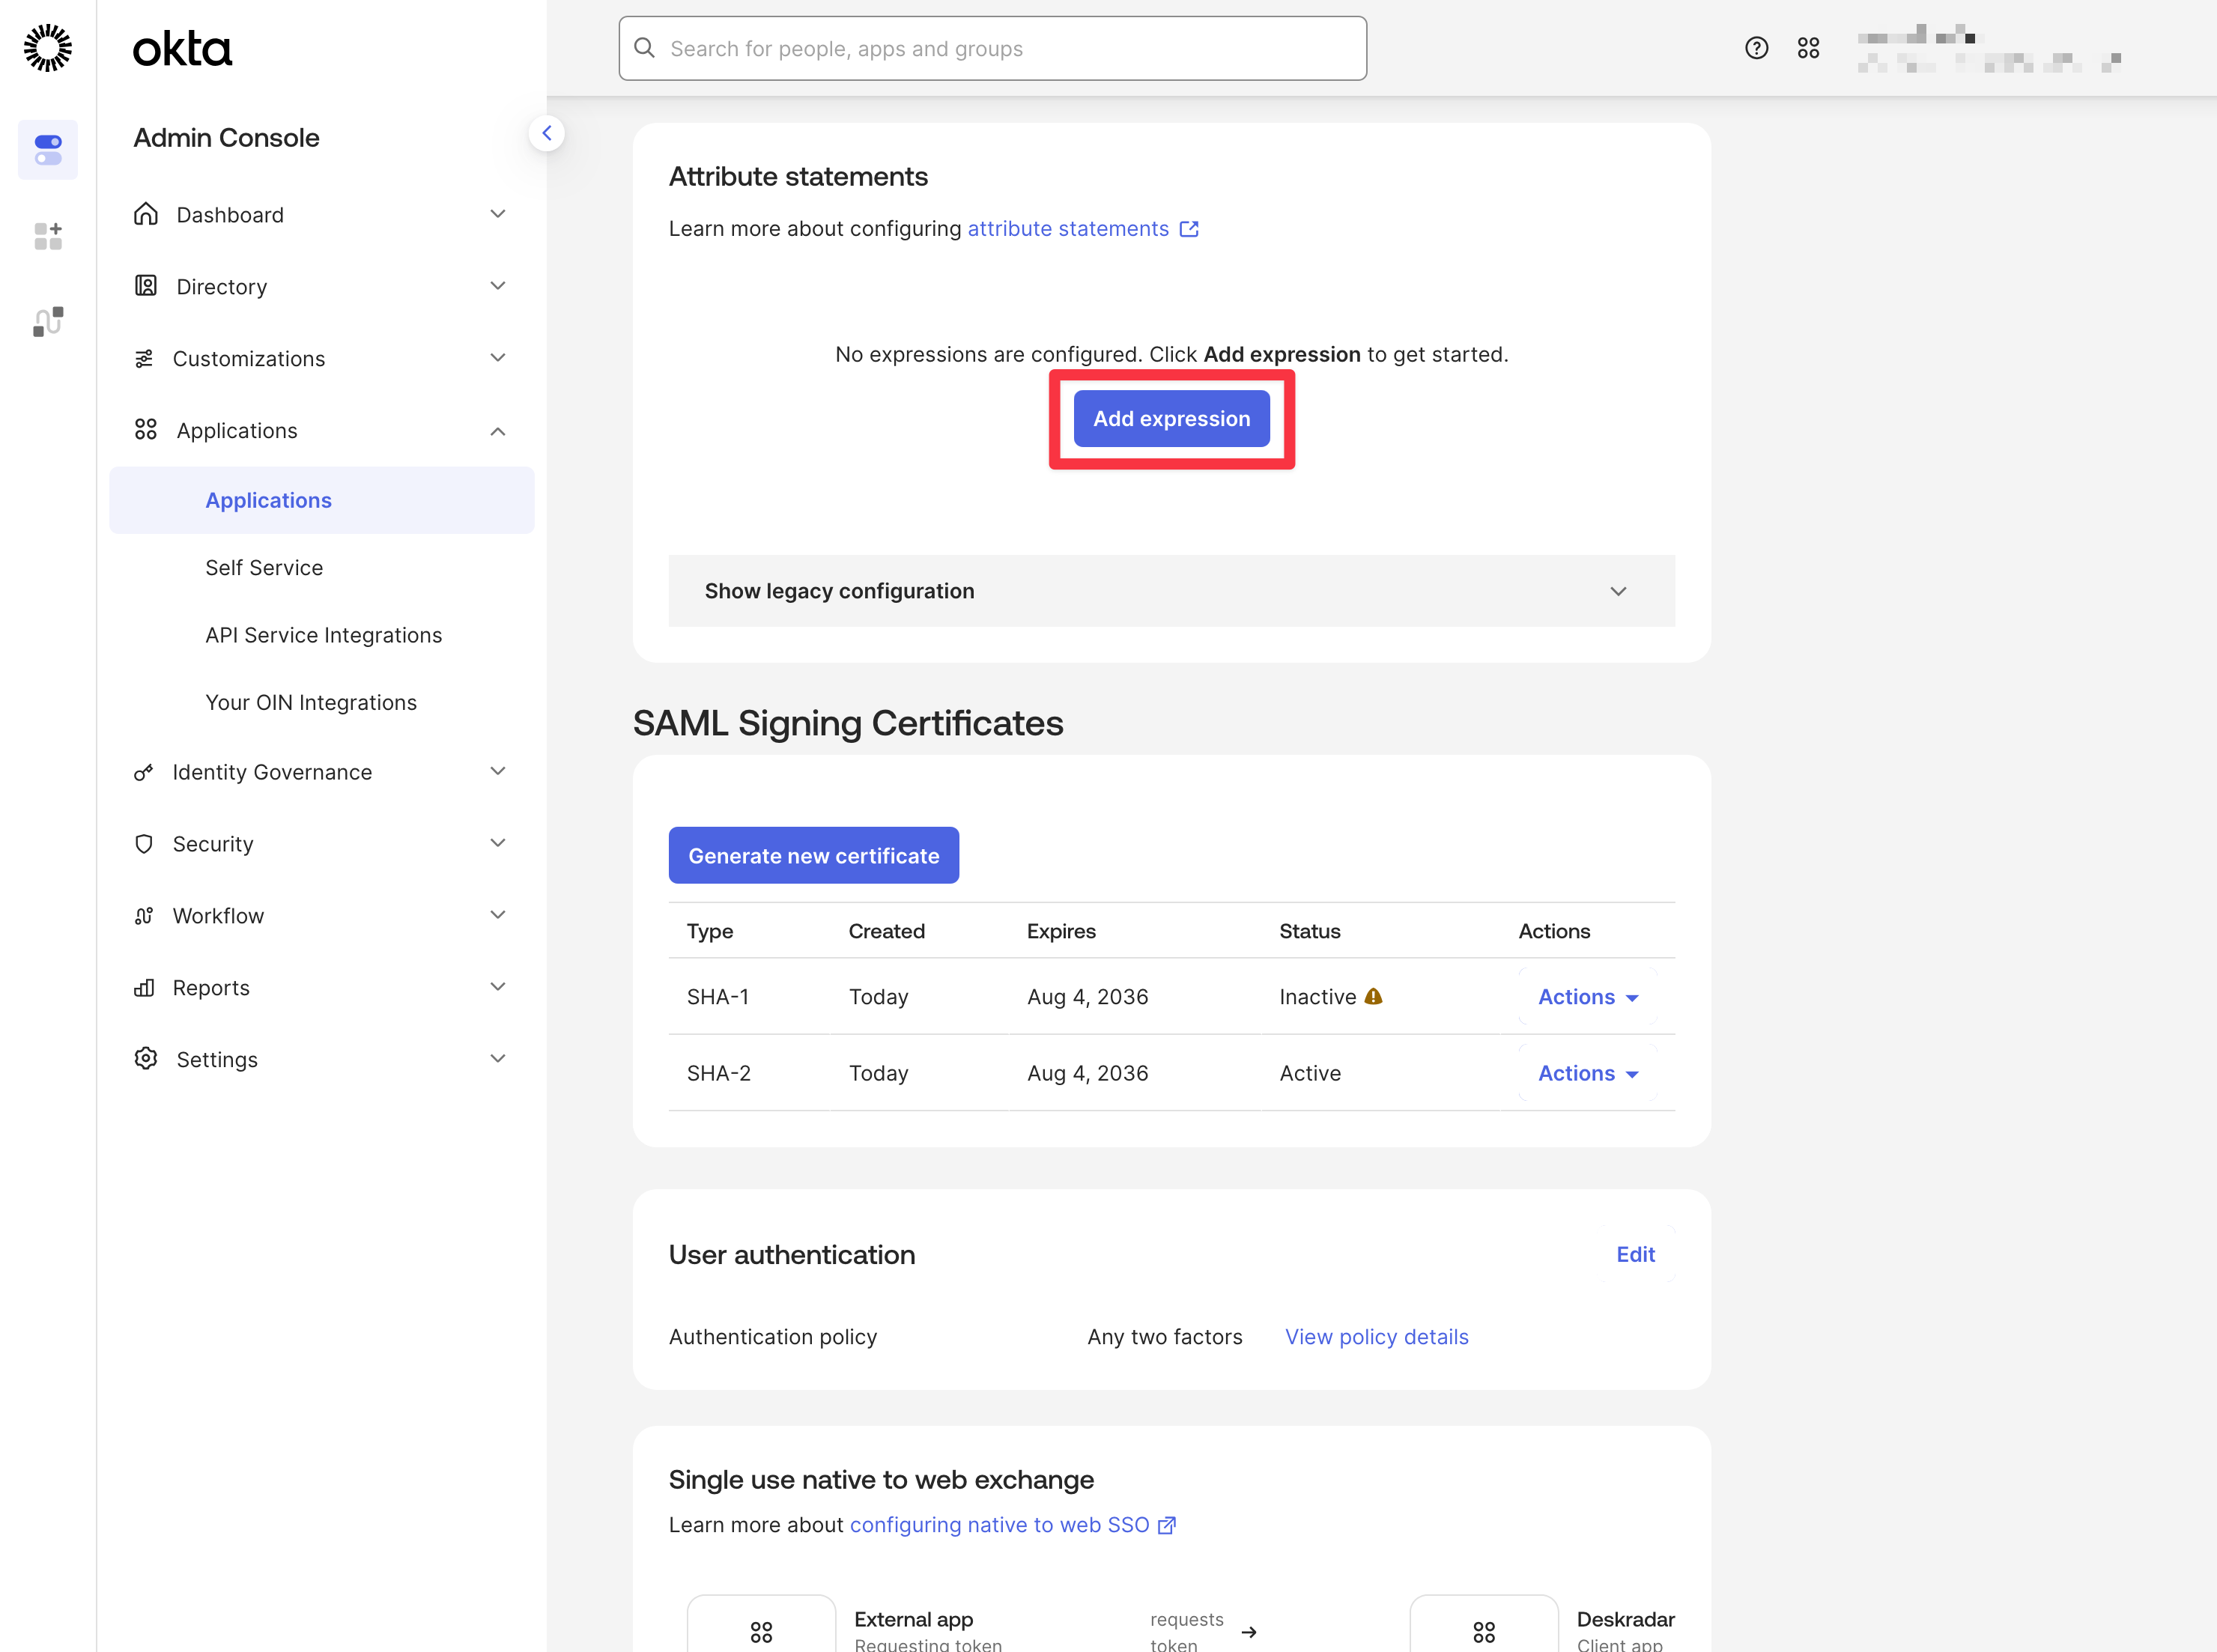
Task: Open Self Service submenu item
Action: [264, 568]
